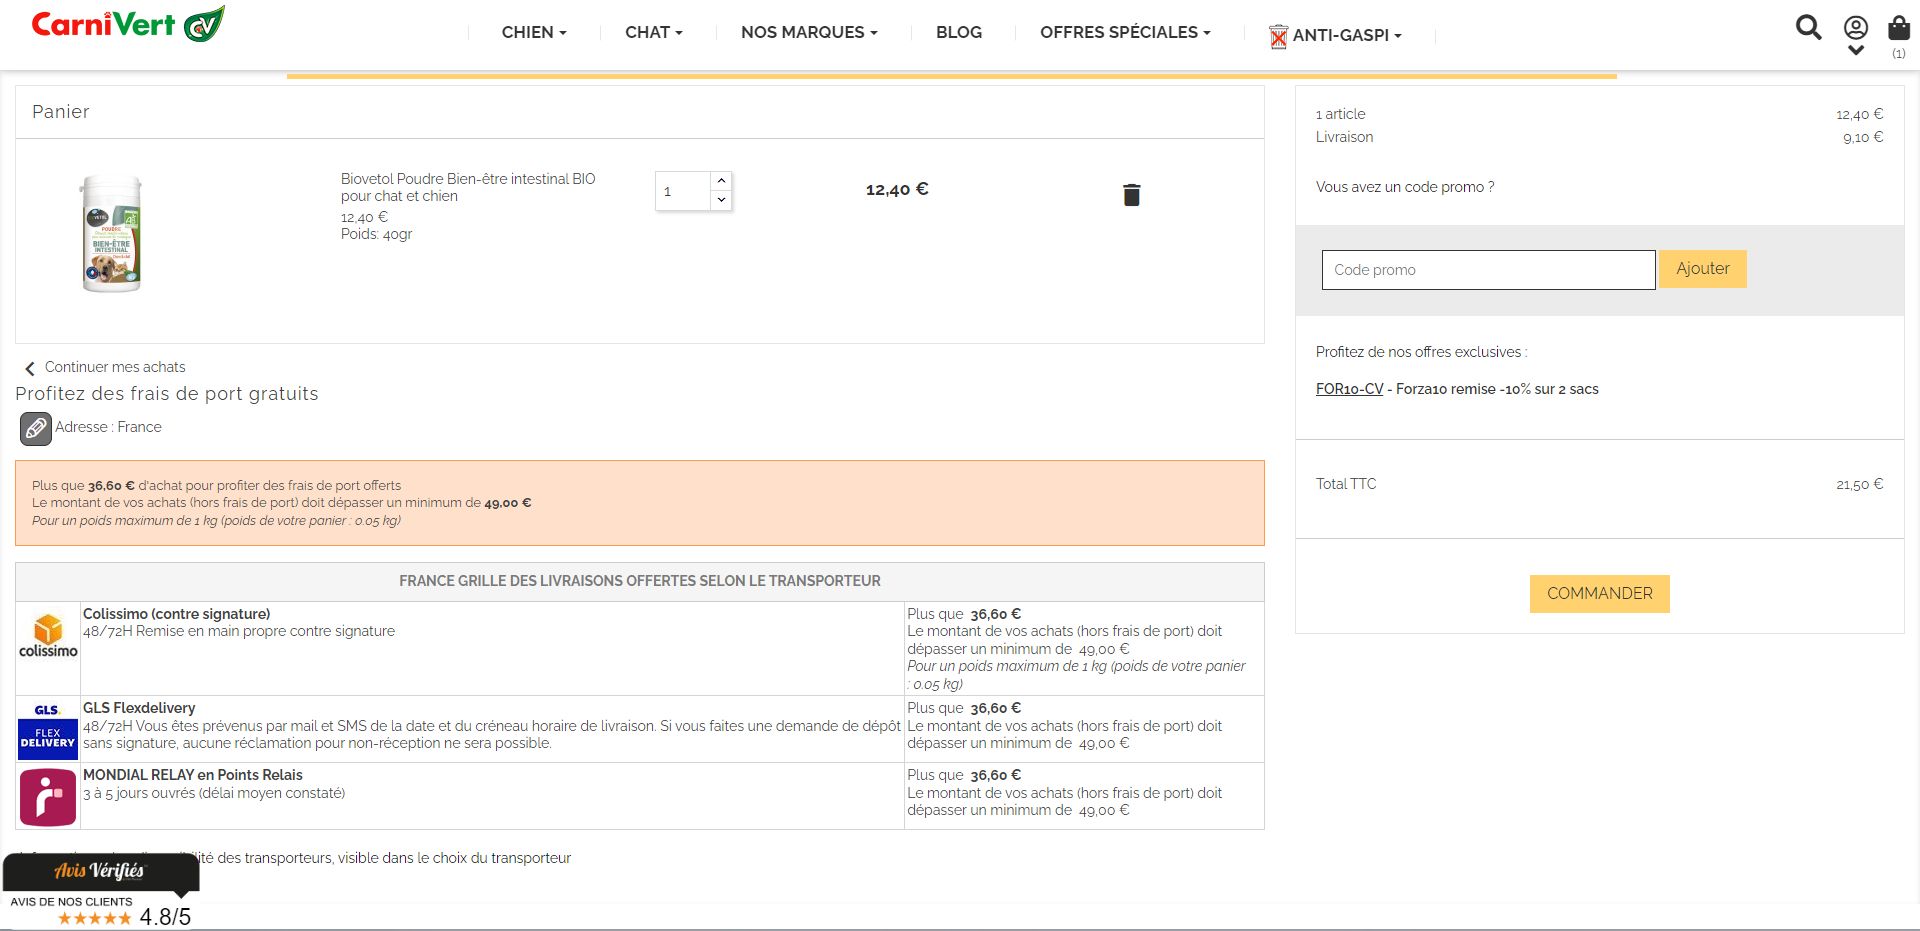Open the search magnifier icon
This screenshot has width=1920, height=931.
(x=1808, y=27)
